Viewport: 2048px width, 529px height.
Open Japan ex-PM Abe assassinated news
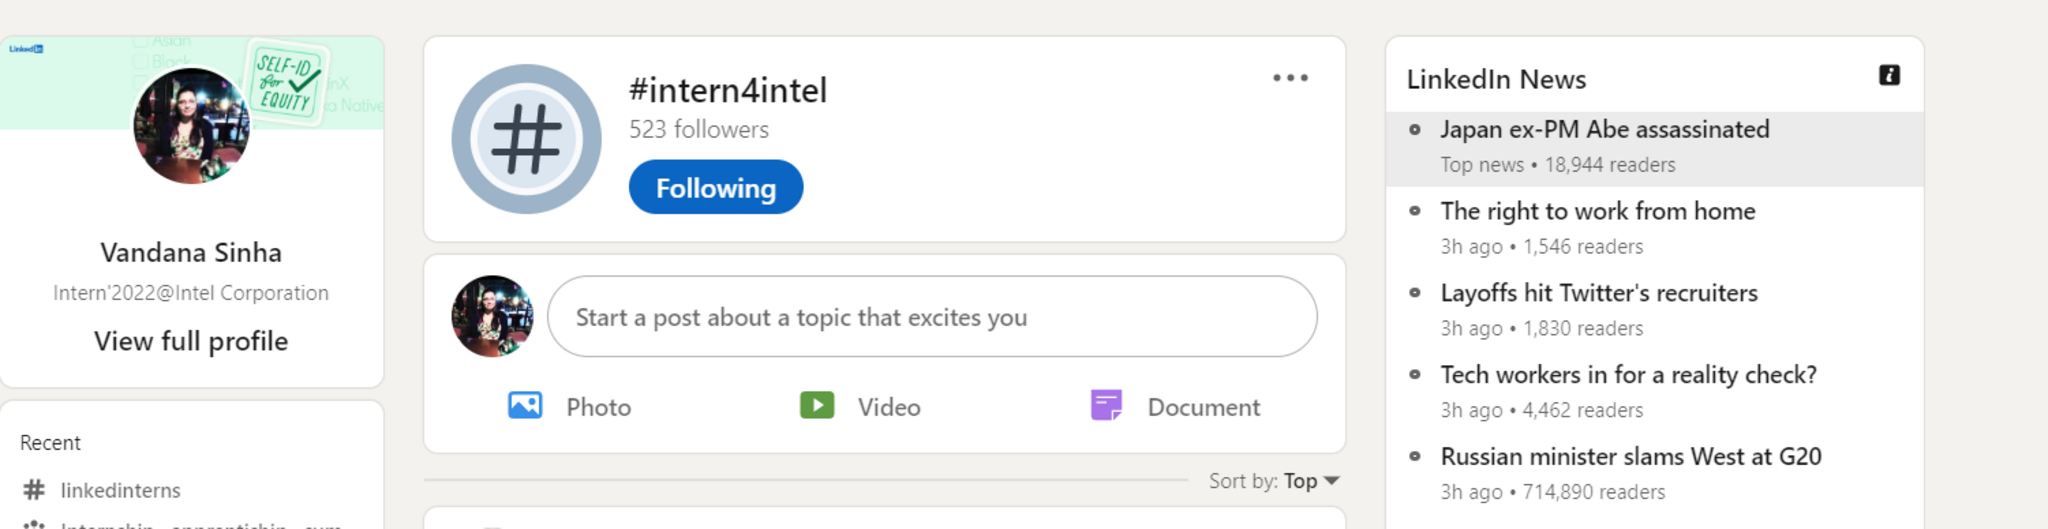point(1604,130)
